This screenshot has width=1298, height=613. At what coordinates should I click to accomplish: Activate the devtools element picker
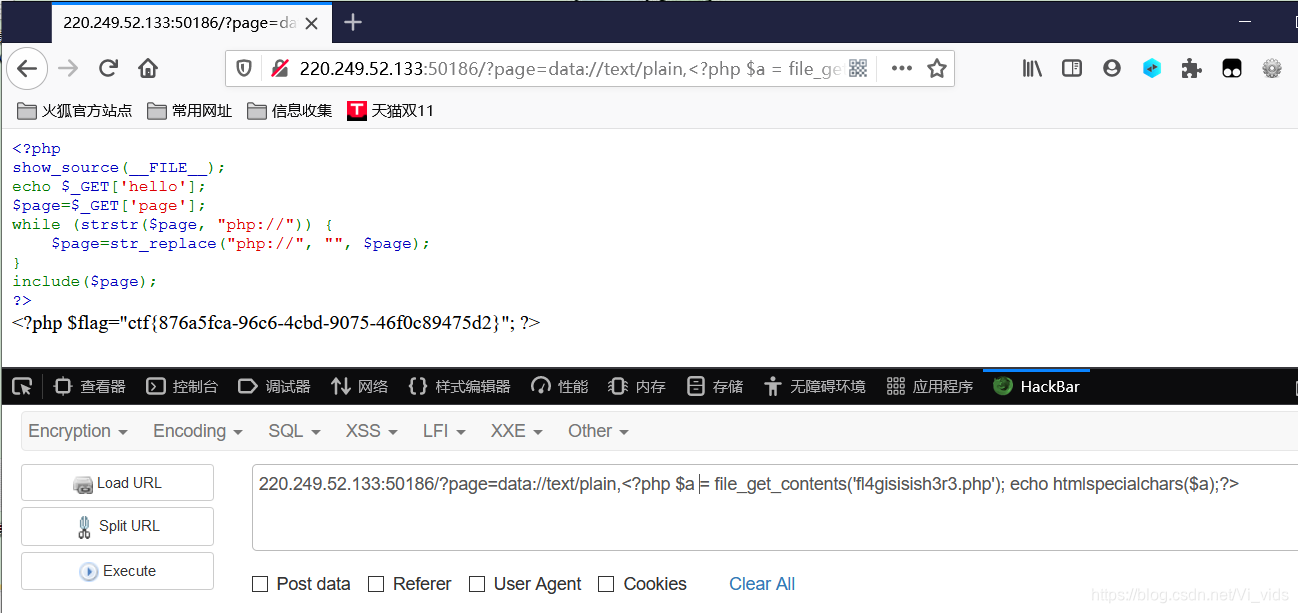tap(22, 386)
